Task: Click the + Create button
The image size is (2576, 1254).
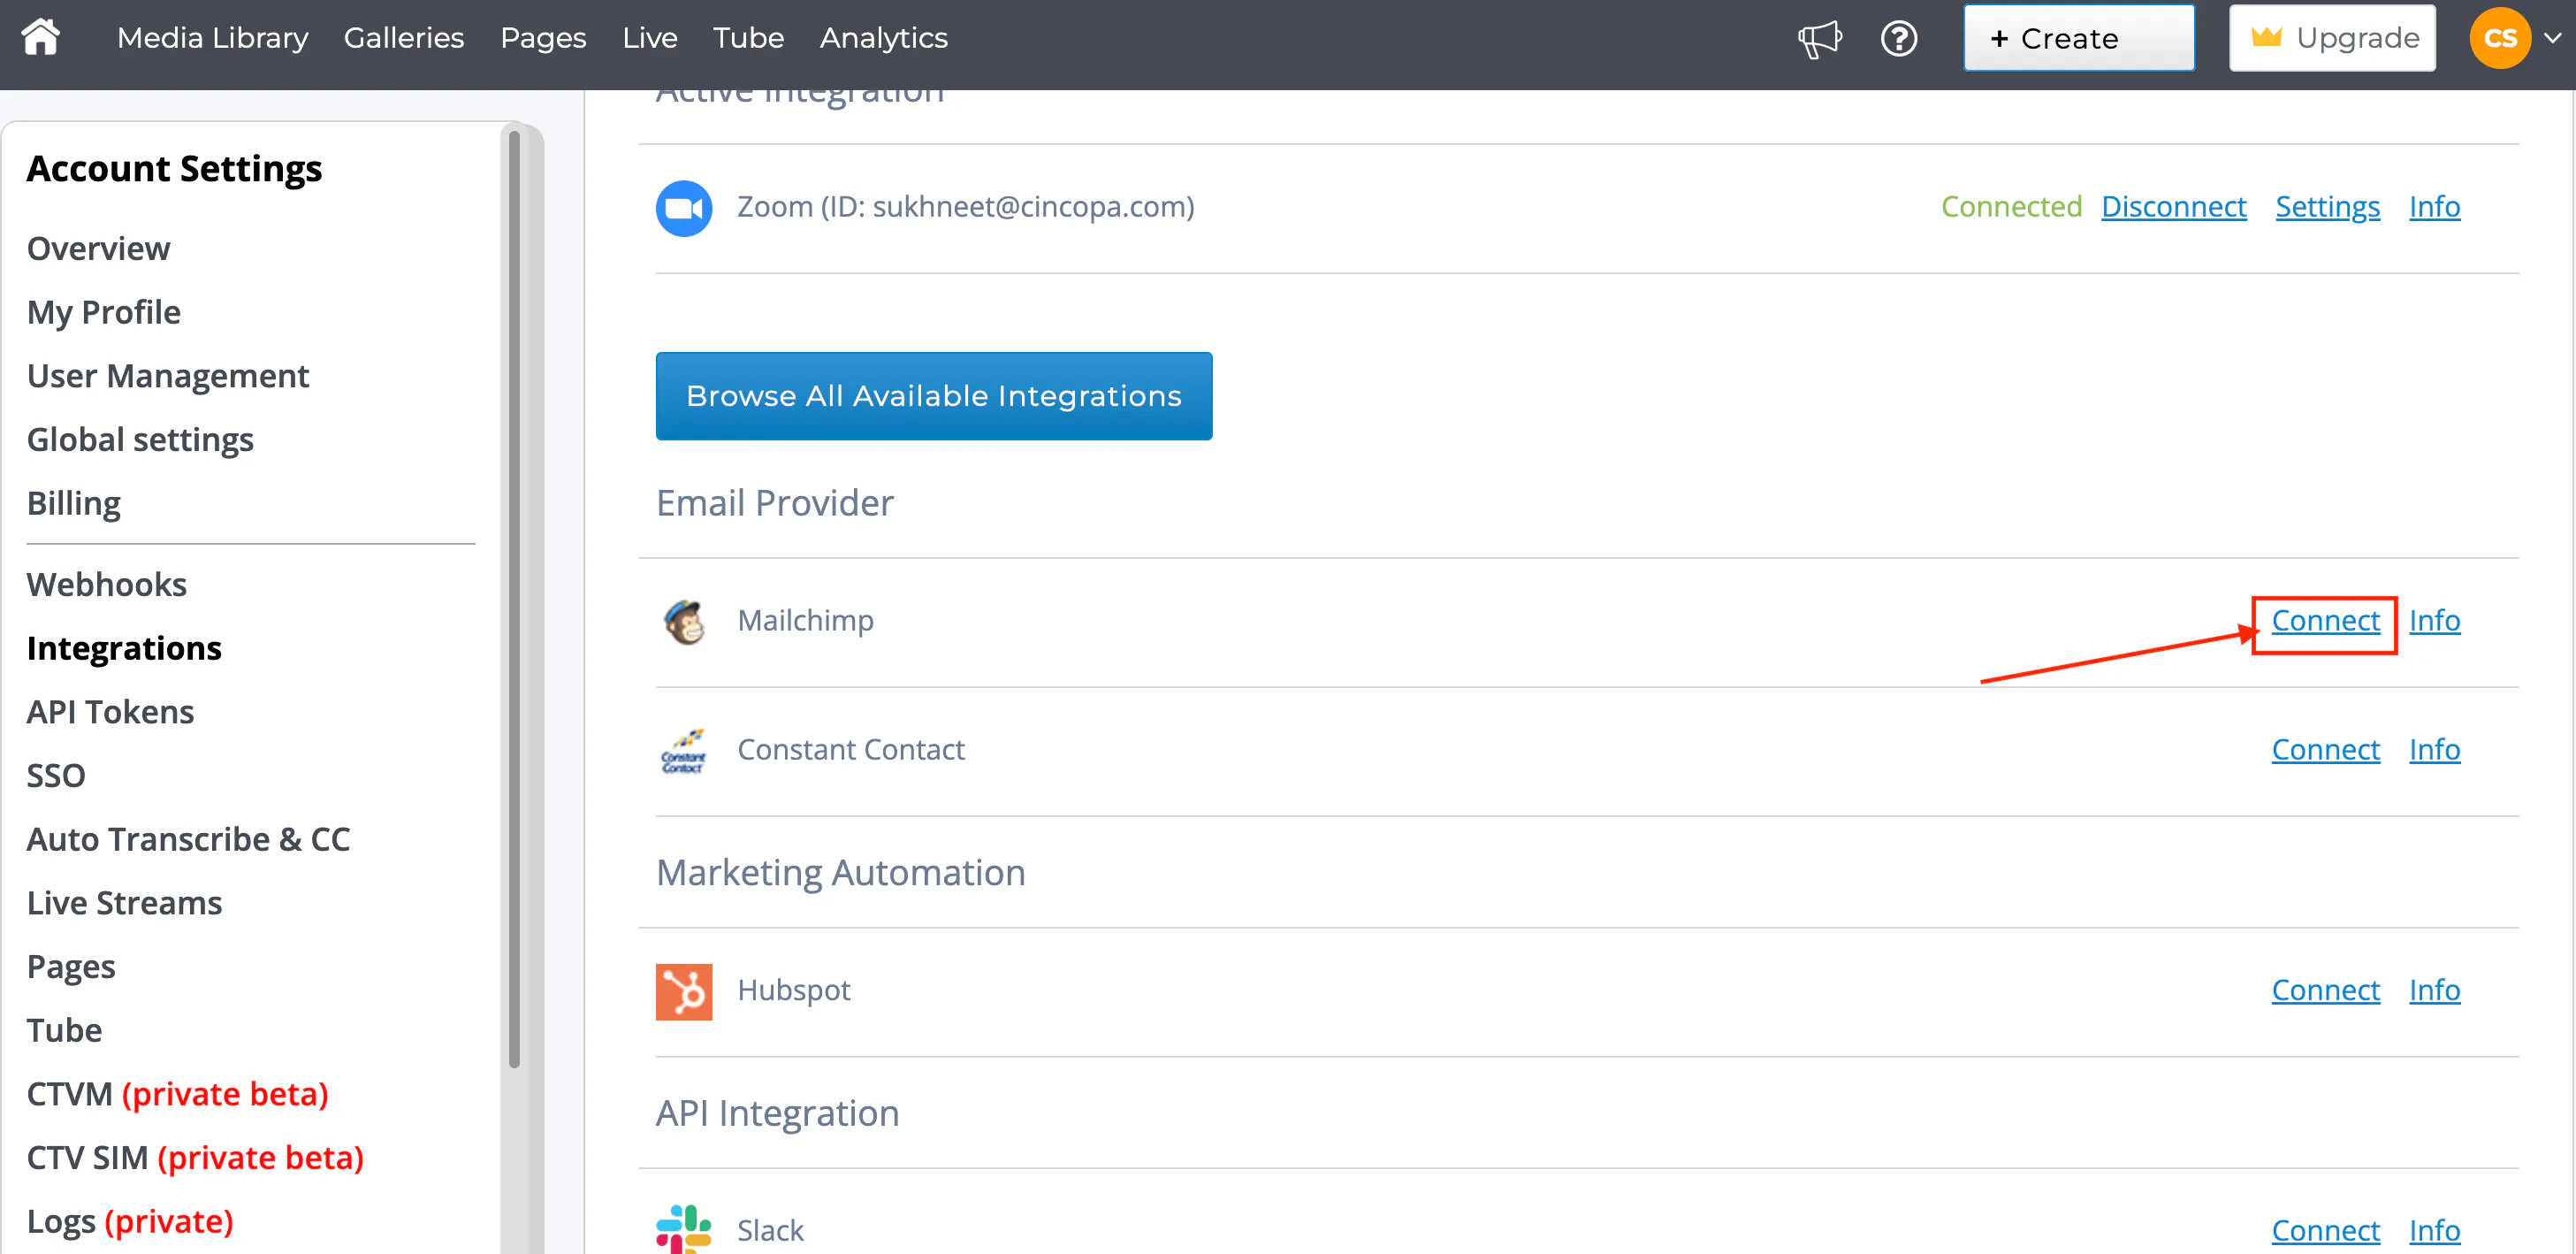Action: point(2078,38)
